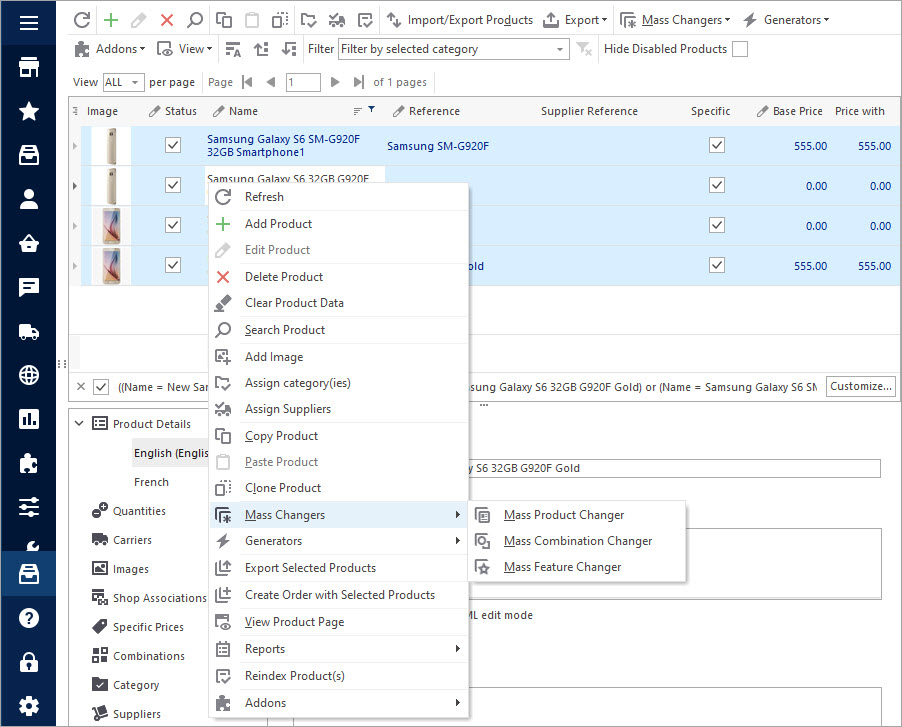Toggle Specific checkbox in the fourth product row
Viewport: 902px width, 727px height.
(x=717, y=265)
